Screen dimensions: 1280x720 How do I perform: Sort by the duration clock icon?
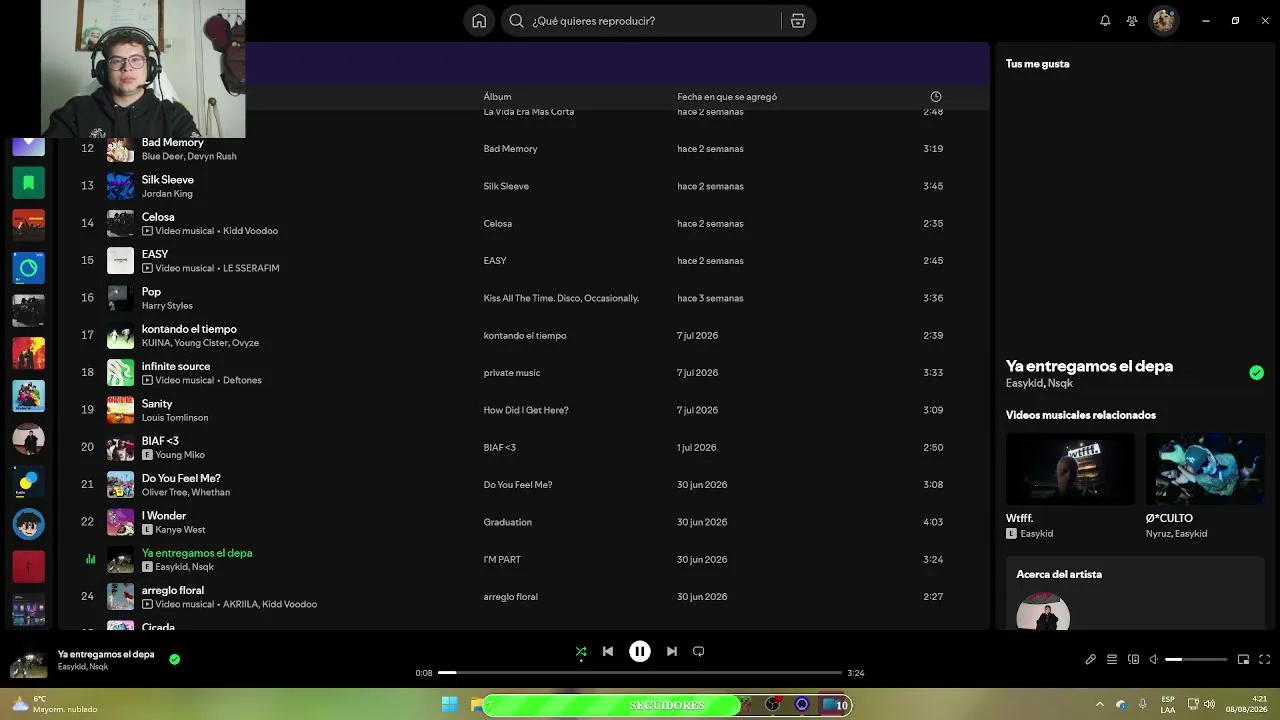(936, 97)
